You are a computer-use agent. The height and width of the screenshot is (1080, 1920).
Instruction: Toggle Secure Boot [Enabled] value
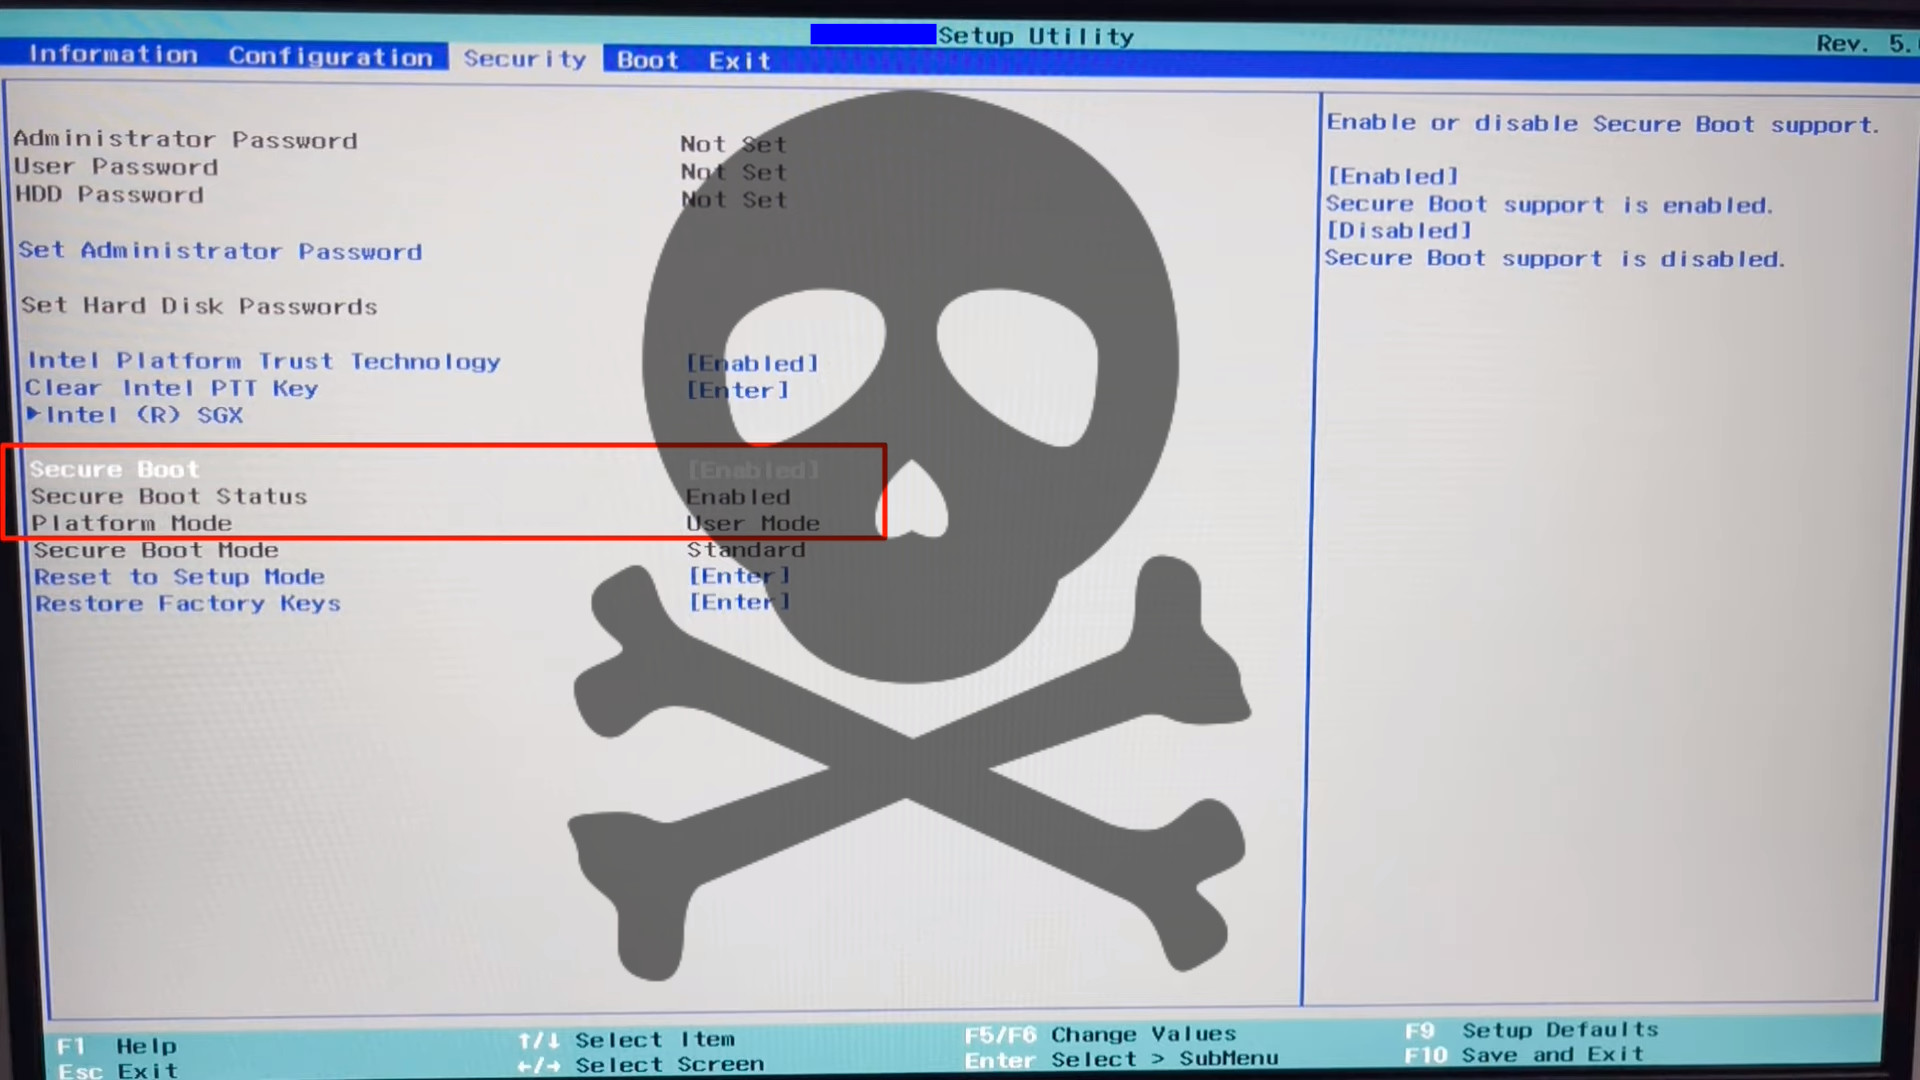(753, 470)
